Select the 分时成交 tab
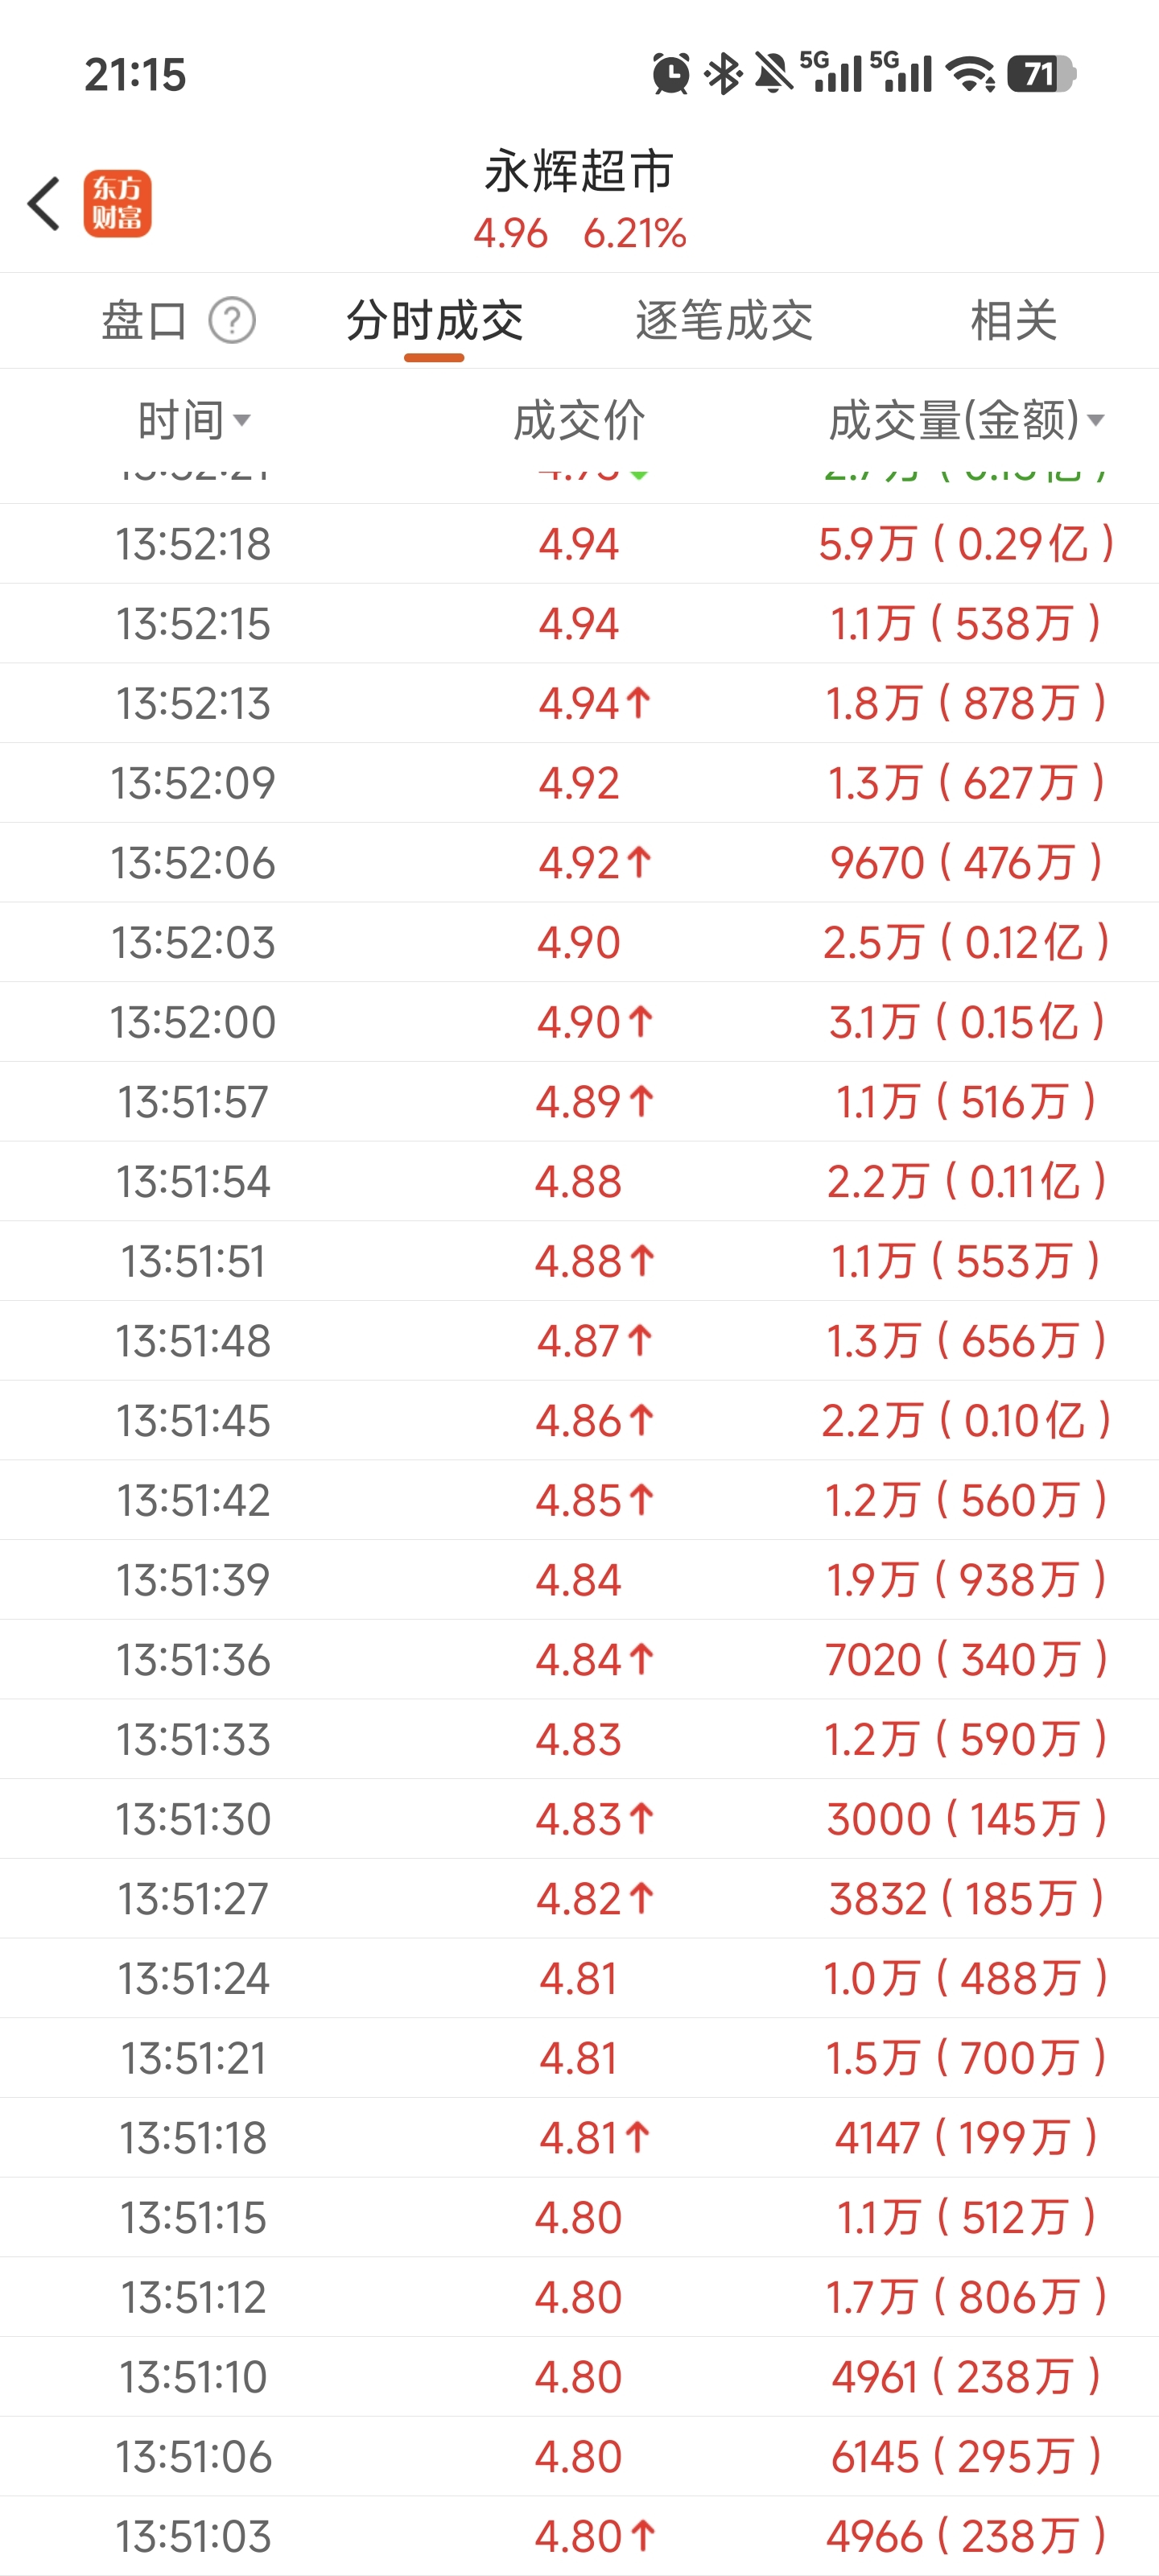Screen dimensions: 1159x2576 (x=434, y=321)
